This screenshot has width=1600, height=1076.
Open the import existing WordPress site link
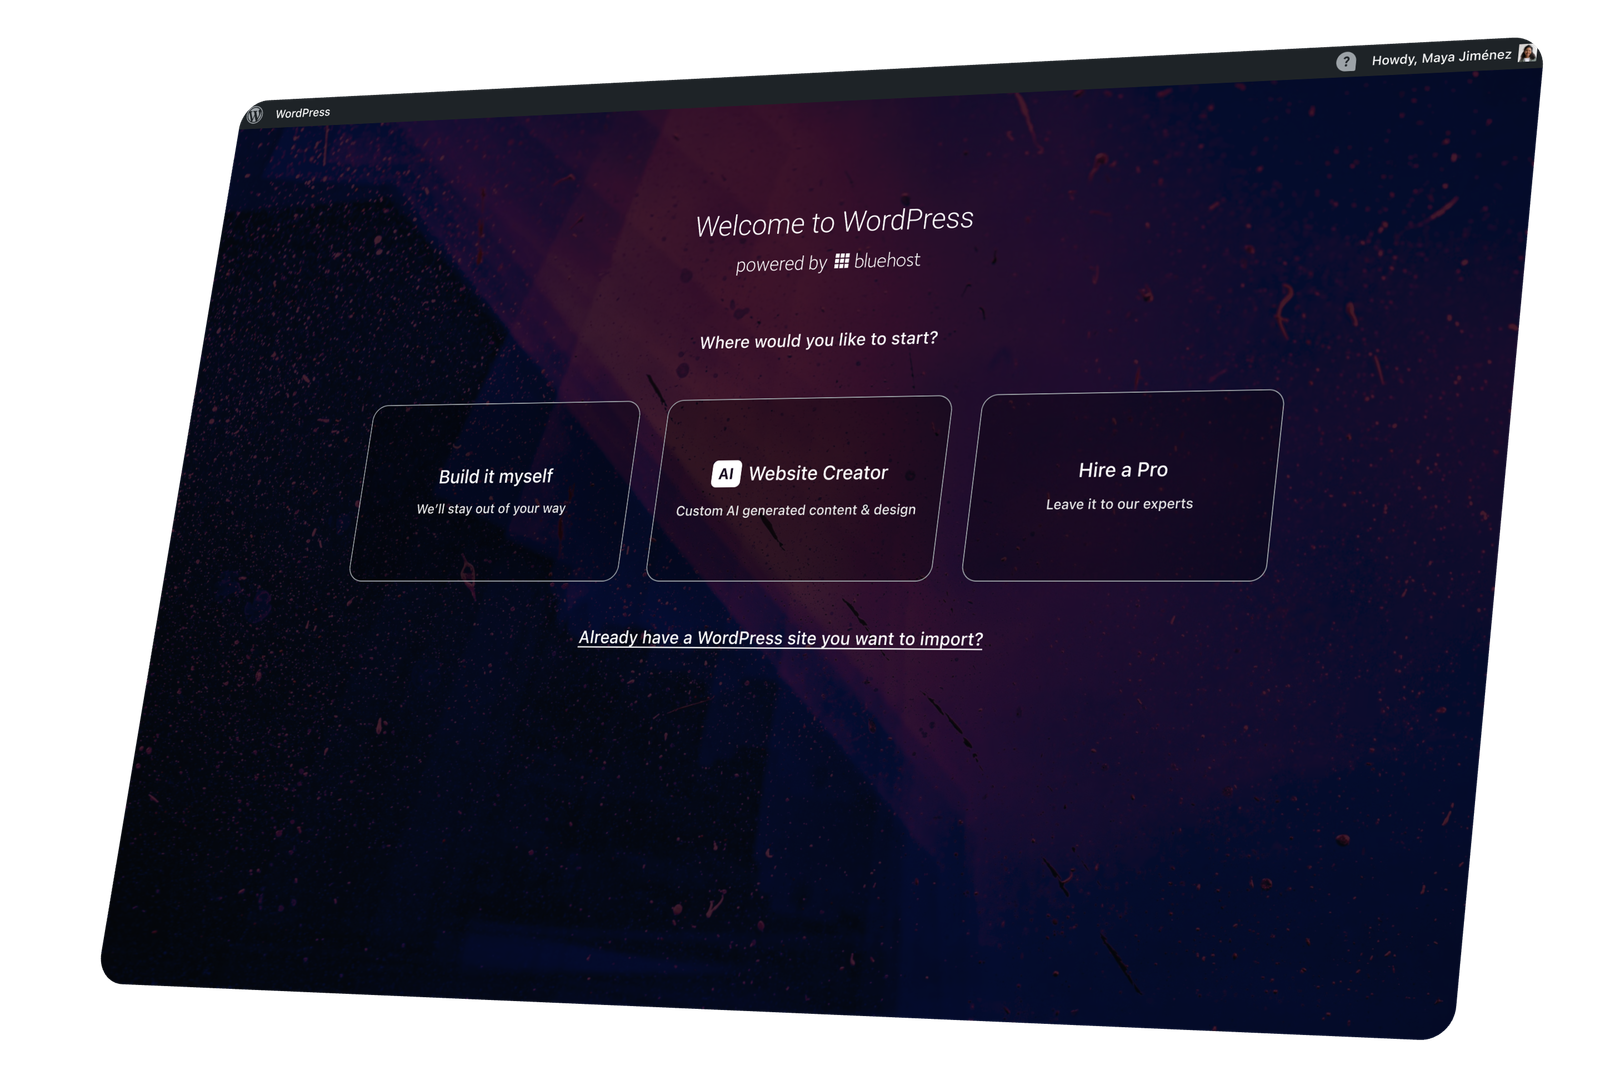(783, 637)
